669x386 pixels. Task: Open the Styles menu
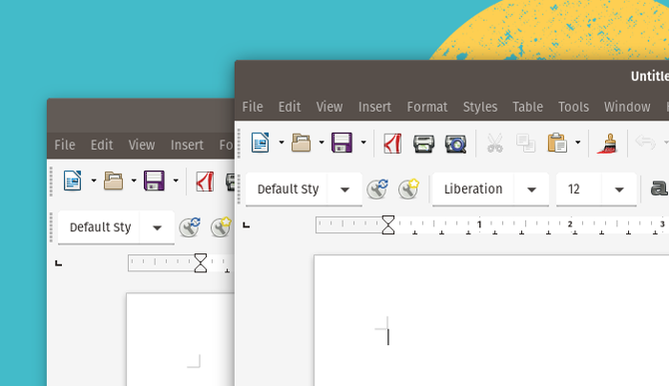[480, 107]
